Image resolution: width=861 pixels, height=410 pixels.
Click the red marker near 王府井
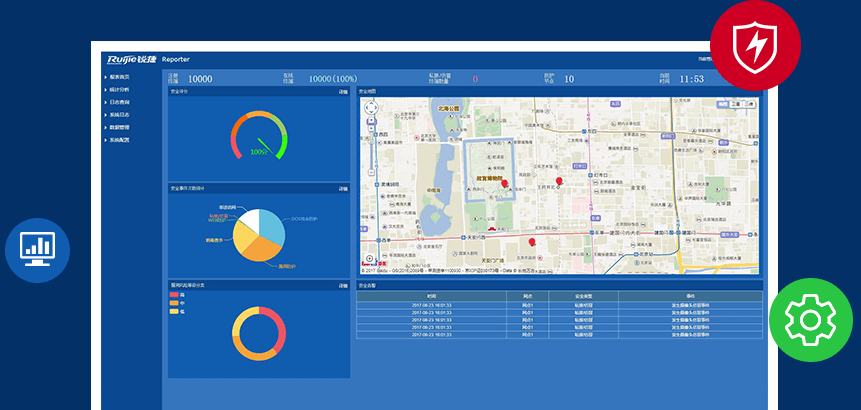(x=559, y=182)
